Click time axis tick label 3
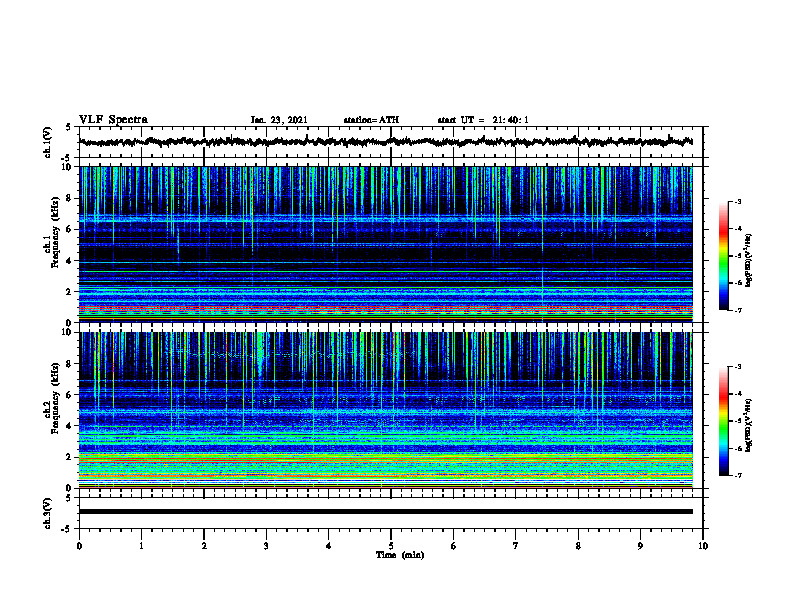The height and width of the screenshot is (612, 792). tap(267, 546)
